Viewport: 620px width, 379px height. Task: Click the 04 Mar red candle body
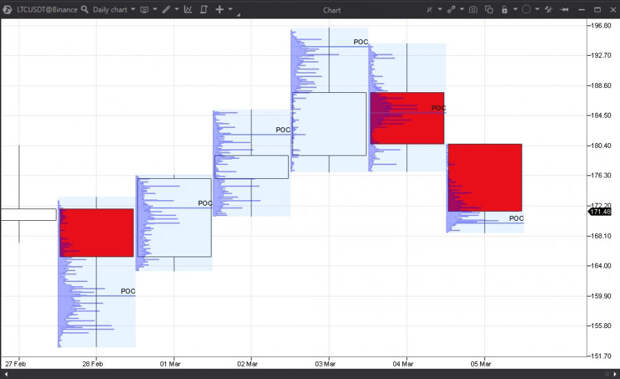pos(407,118)
